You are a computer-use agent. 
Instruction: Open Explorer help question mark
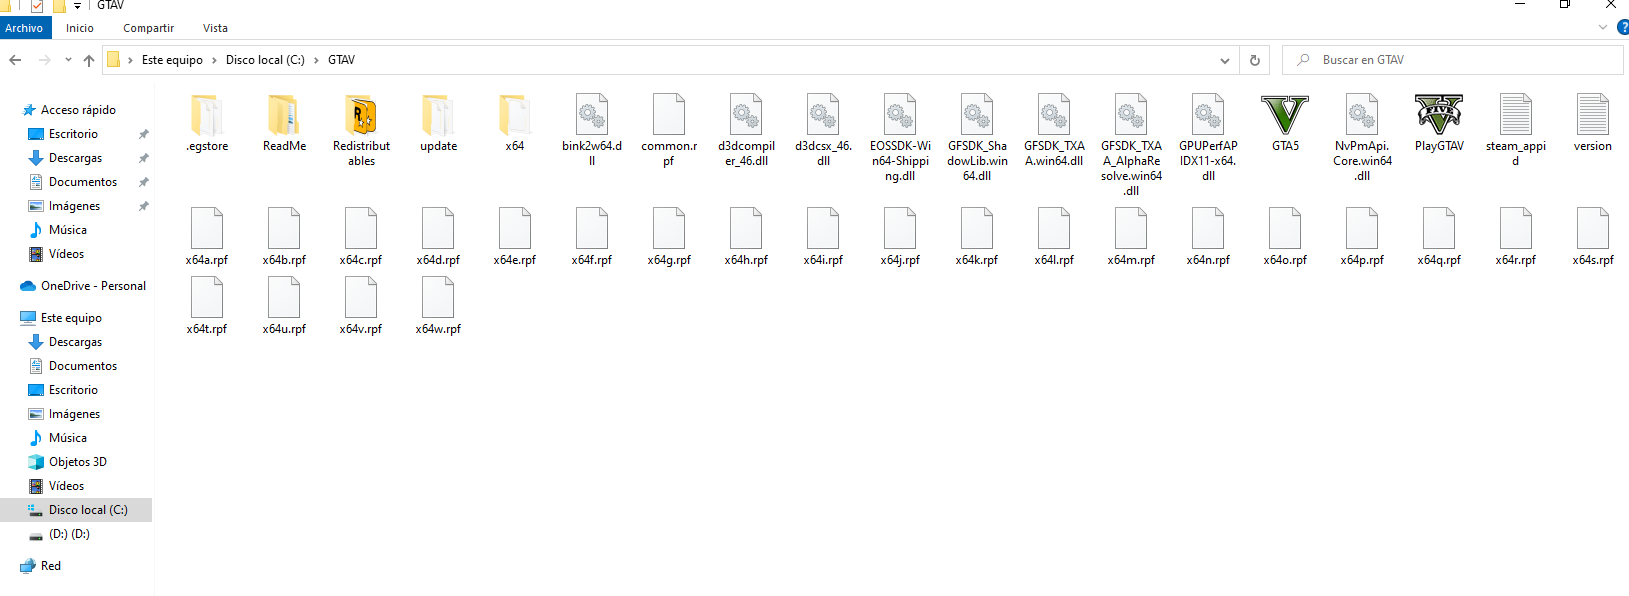click(1623, 28)
